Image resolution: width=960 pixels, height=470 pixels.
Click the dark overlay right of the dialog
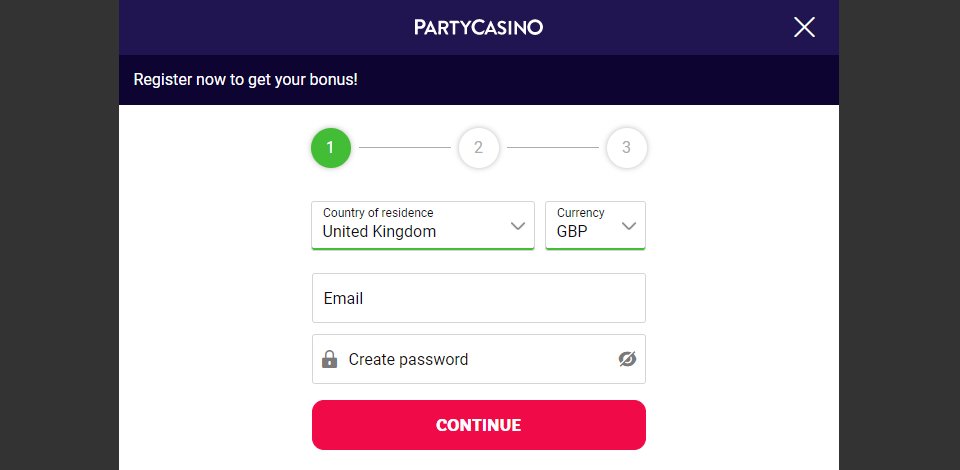pos(899,235)
